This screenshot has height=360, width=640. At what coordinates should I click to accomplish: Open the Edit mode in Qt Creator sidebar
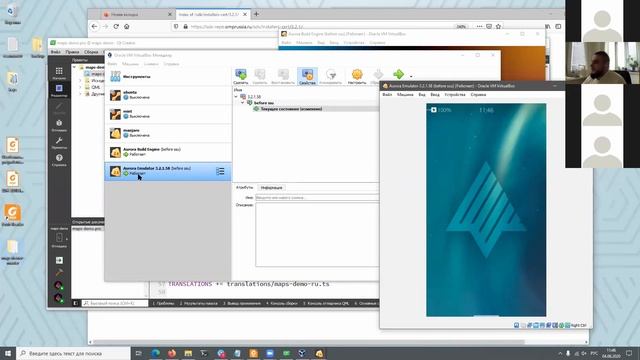[59, 90]
